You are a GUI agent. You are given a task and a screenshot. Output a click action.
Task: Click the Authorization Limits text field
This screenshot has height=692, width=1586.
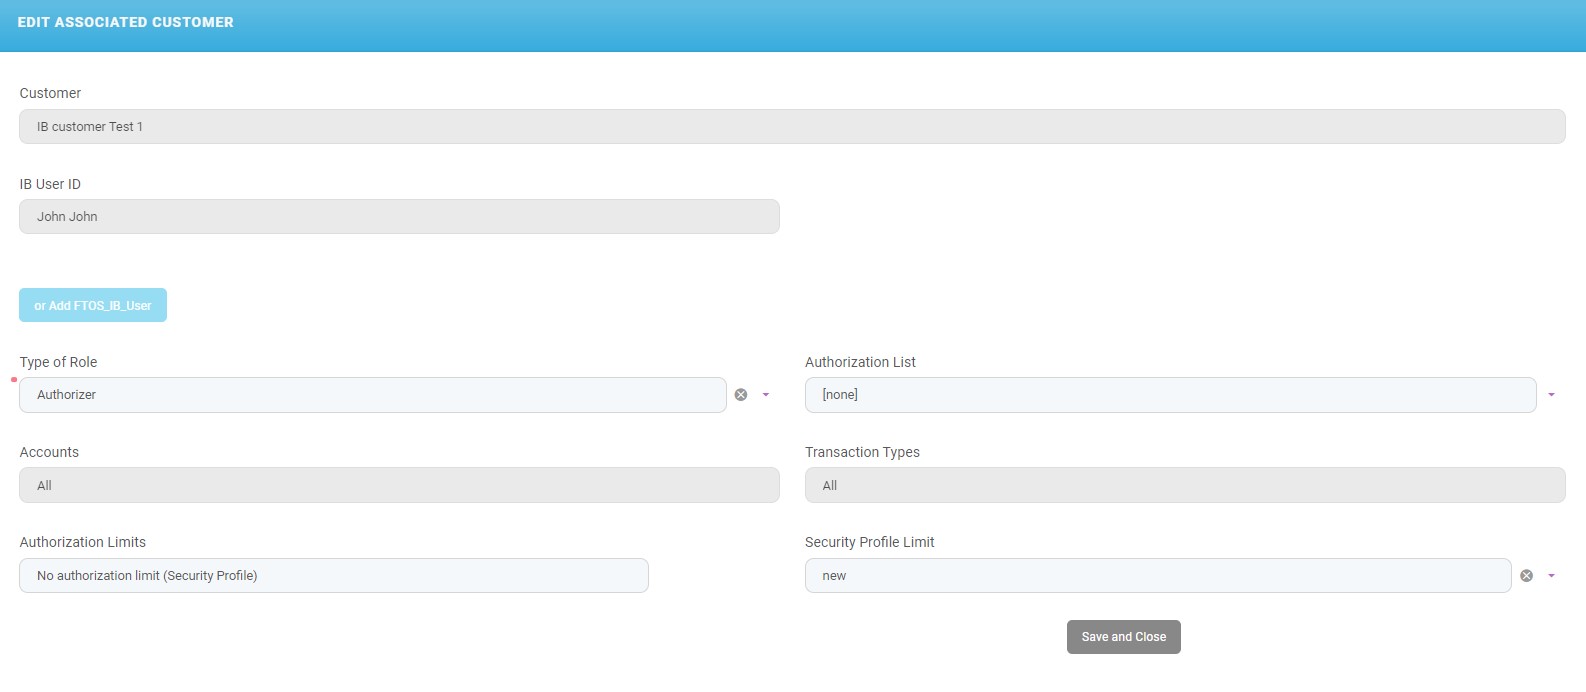(x=333, y=576)
